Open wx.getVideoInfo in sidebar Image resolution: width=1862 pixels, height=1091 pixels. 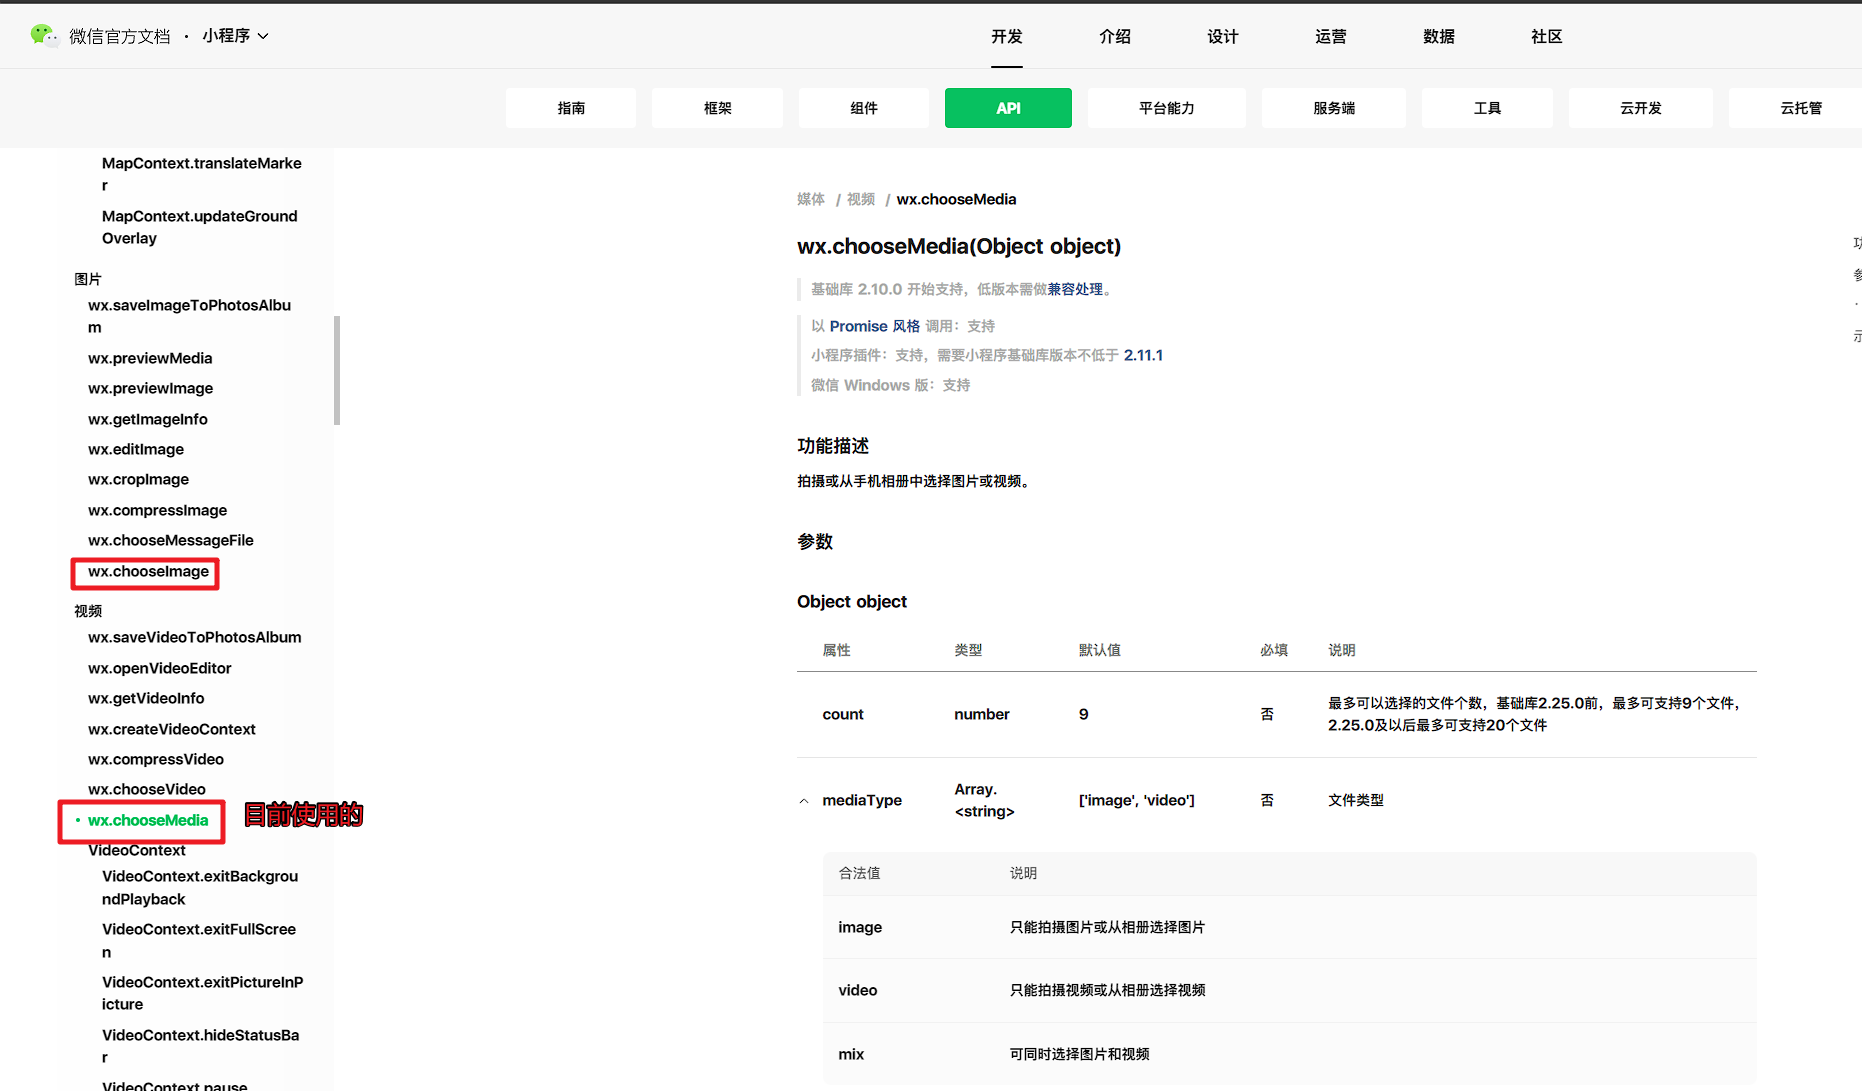click(146, 698)
